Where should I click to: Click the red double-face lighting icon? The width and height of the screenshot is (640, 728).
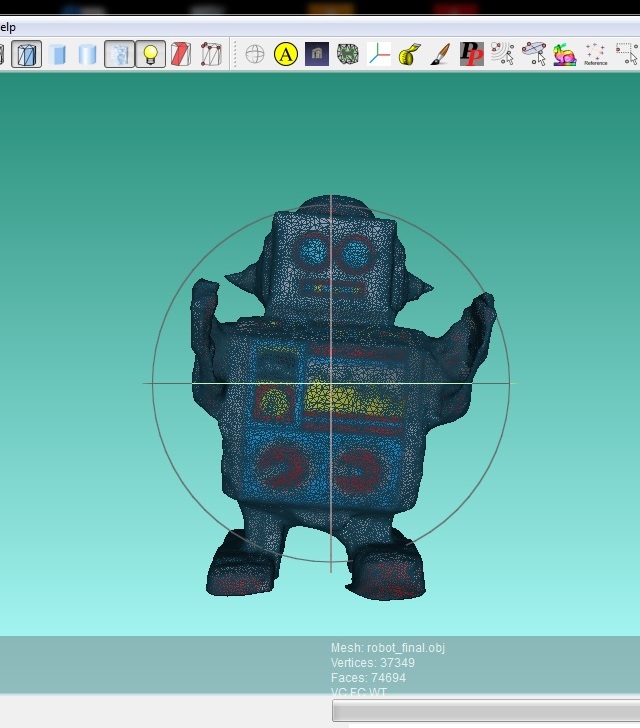(x=180, y=54)
